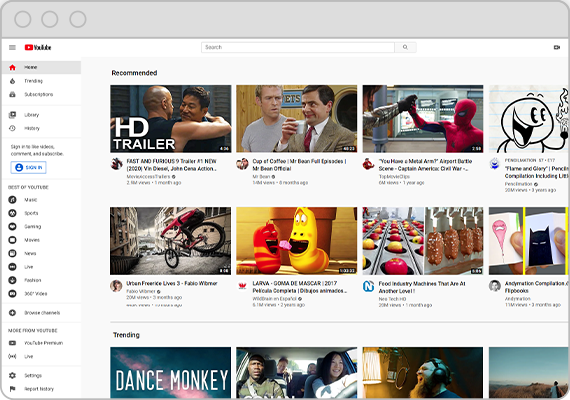Viewport: 570px width, 400px height.
Task: Open the Subscriptions menu item
Action: (41, 94)
